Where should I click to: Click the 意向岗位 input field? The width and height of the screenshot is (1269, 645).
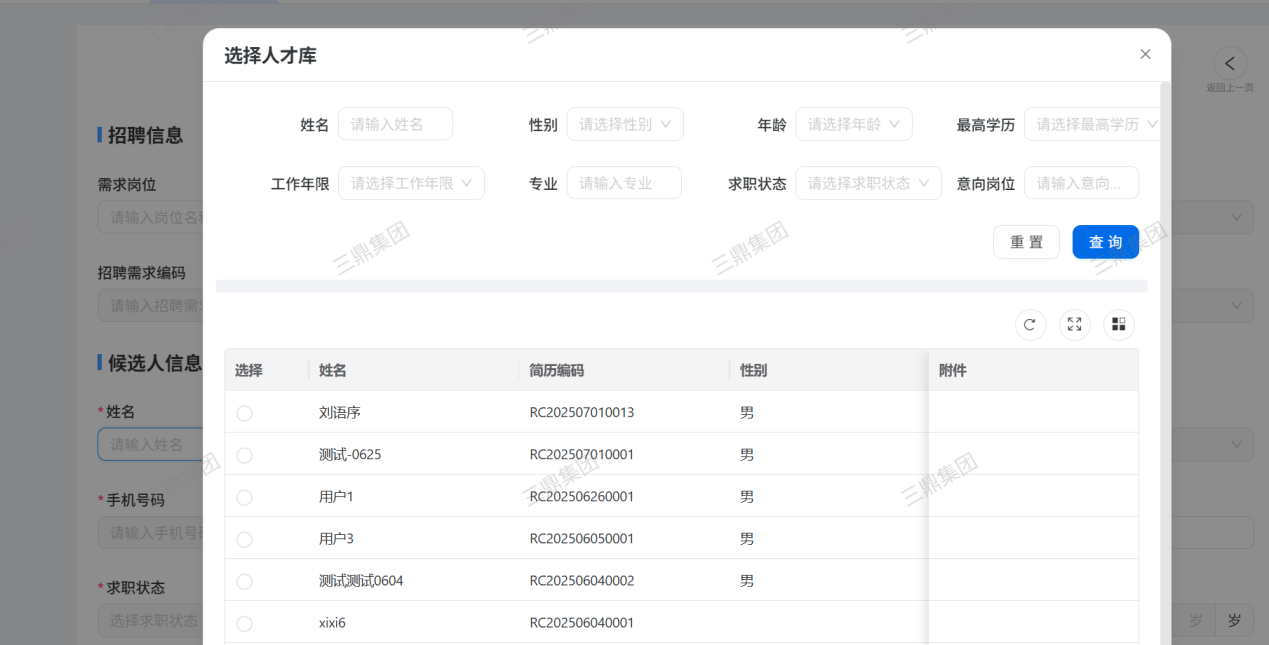[1081, 183]
